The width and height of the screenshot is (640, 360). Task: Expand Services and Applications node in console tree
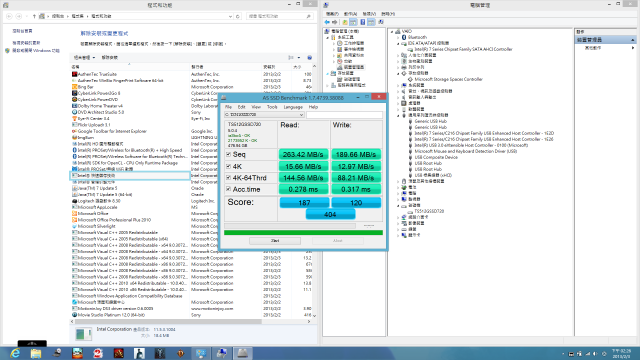328,85
